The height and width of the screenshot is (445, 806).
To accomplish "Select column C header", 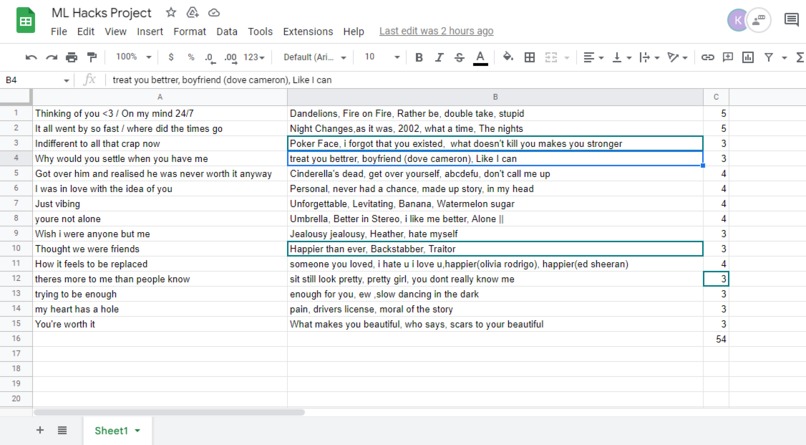I will coord(716,97).
